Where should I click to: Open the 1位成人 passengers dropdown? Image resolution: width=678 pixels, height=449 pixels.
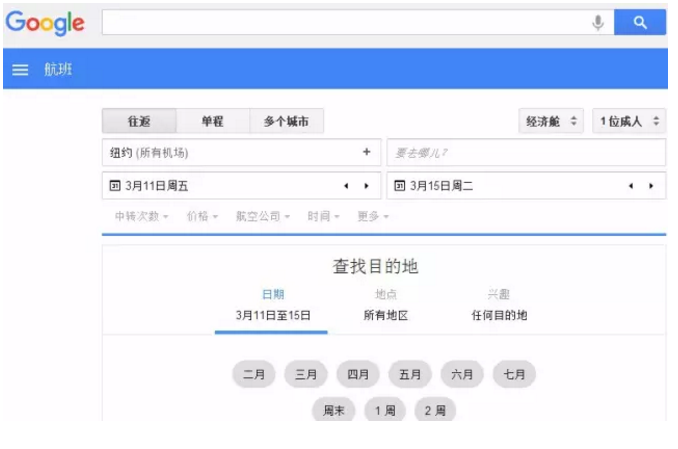(x=629, y=121)
